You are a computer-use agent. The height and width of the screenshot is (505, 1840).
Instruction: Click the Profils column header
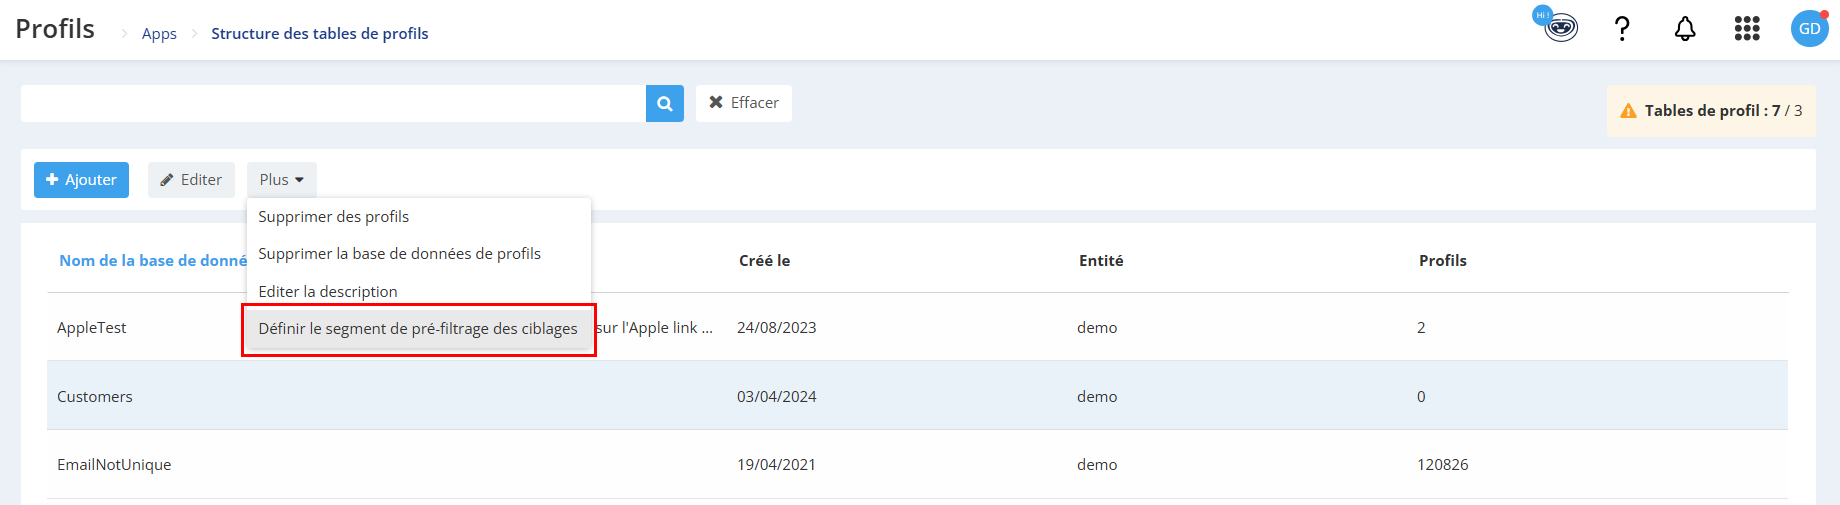pos(1443,261)
